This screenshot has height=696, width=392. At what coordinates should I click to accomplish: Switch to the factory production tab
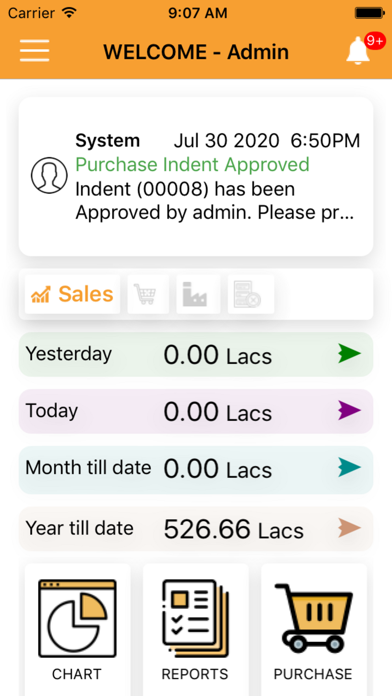point(198,294)
